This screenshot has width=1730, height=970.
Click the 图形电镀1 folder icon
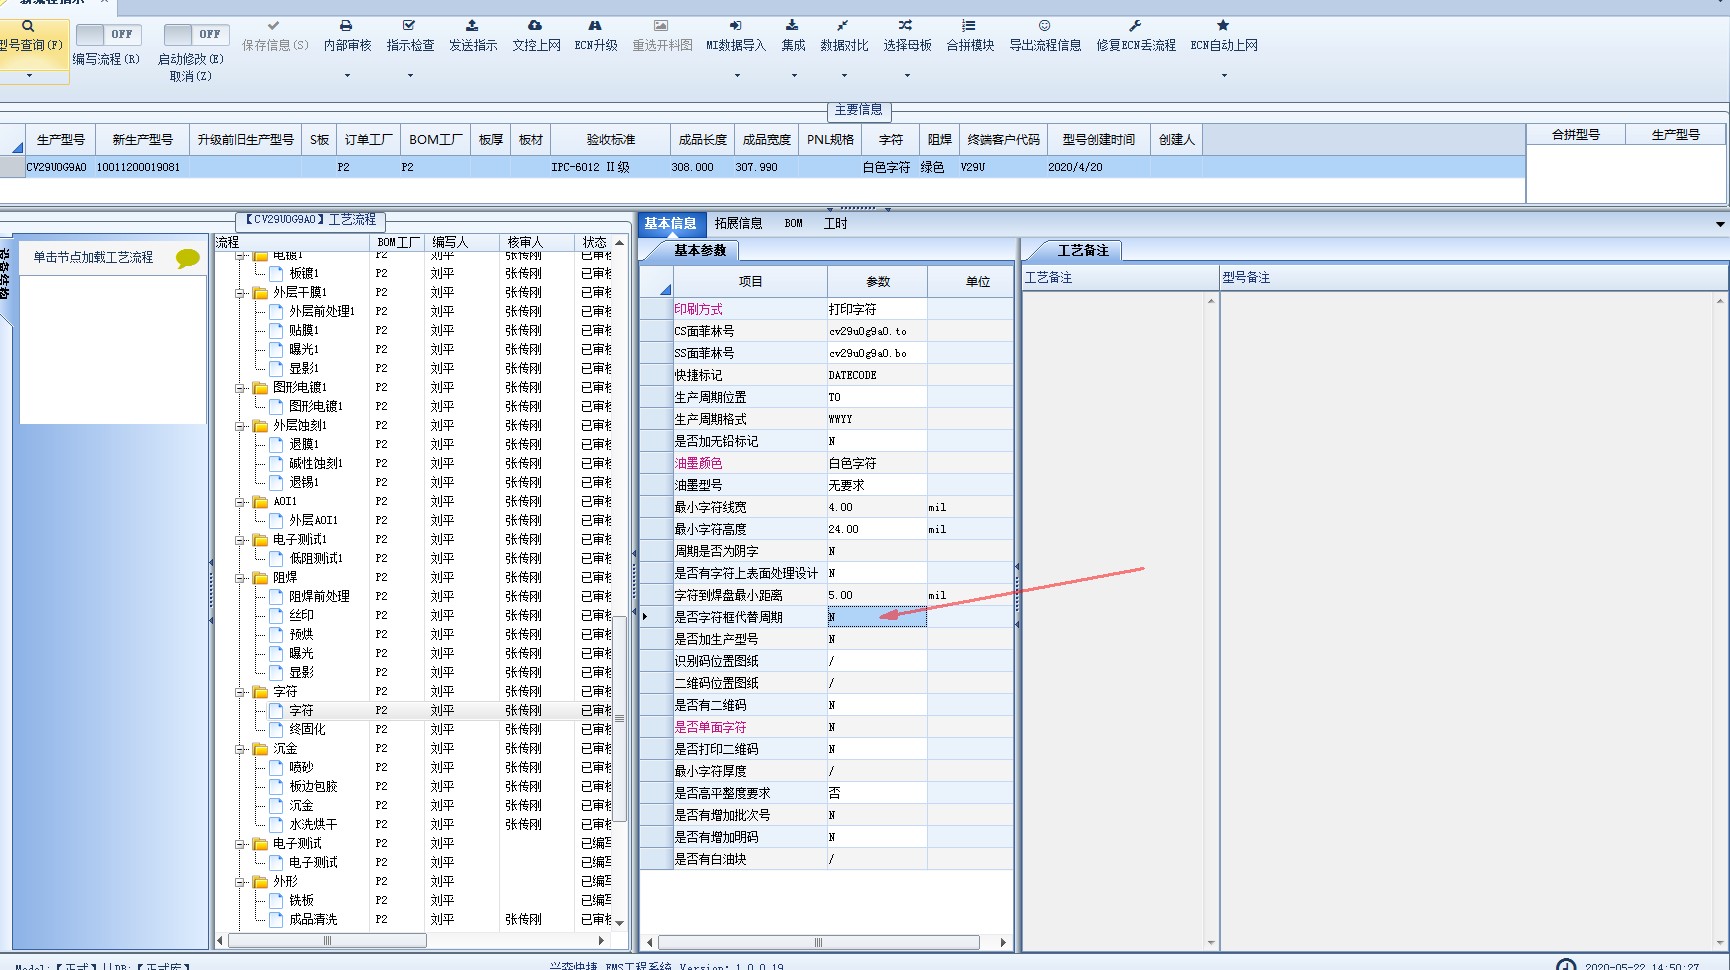tap(260, 388)
